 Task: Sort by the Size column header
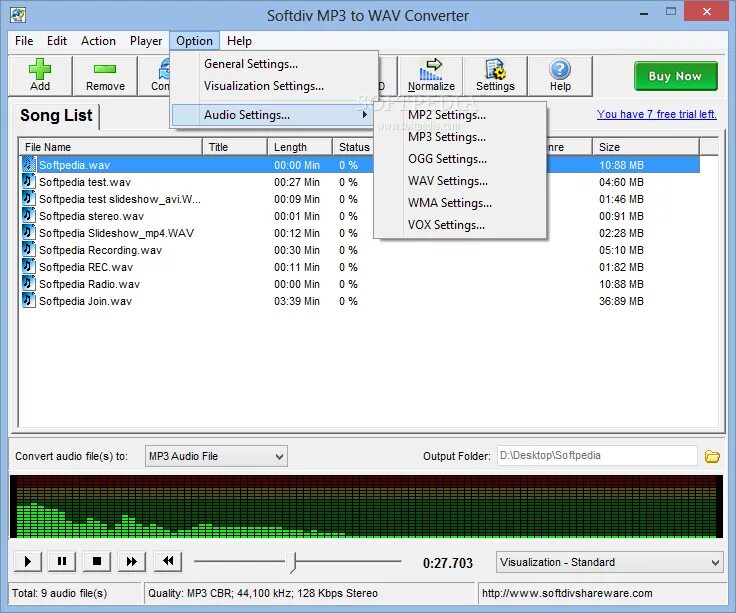(646, 147)
